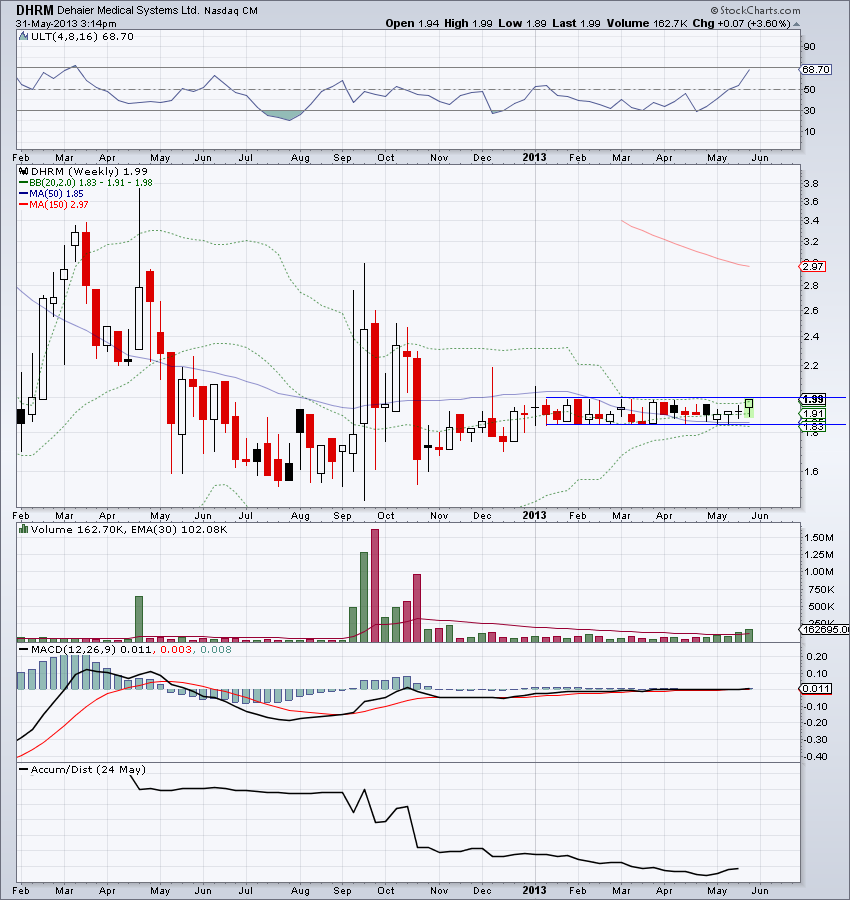Click the Volume 162.70K, EMA(30) 102.08K label

point(129,529)
